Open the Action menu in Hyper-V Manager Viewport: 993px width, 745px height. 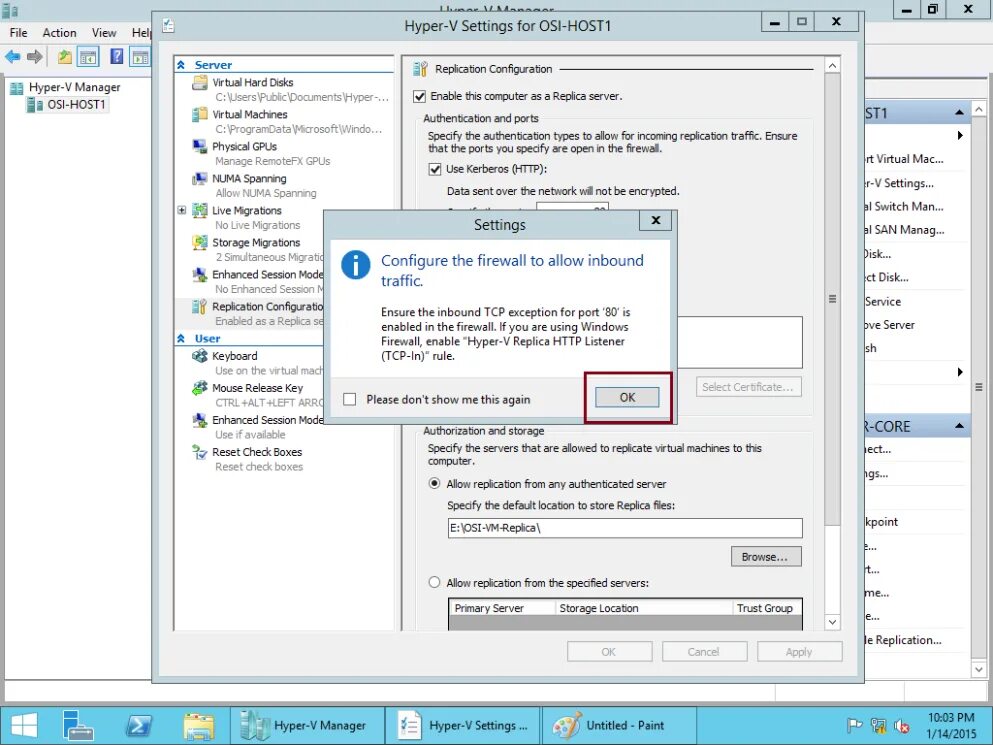(60, 32)
